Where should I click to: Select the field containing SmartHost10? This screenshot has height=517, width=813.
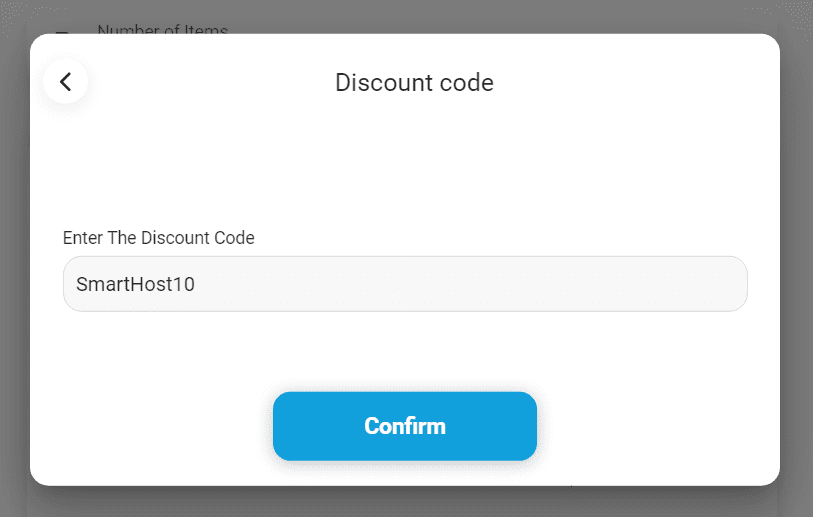405,284
